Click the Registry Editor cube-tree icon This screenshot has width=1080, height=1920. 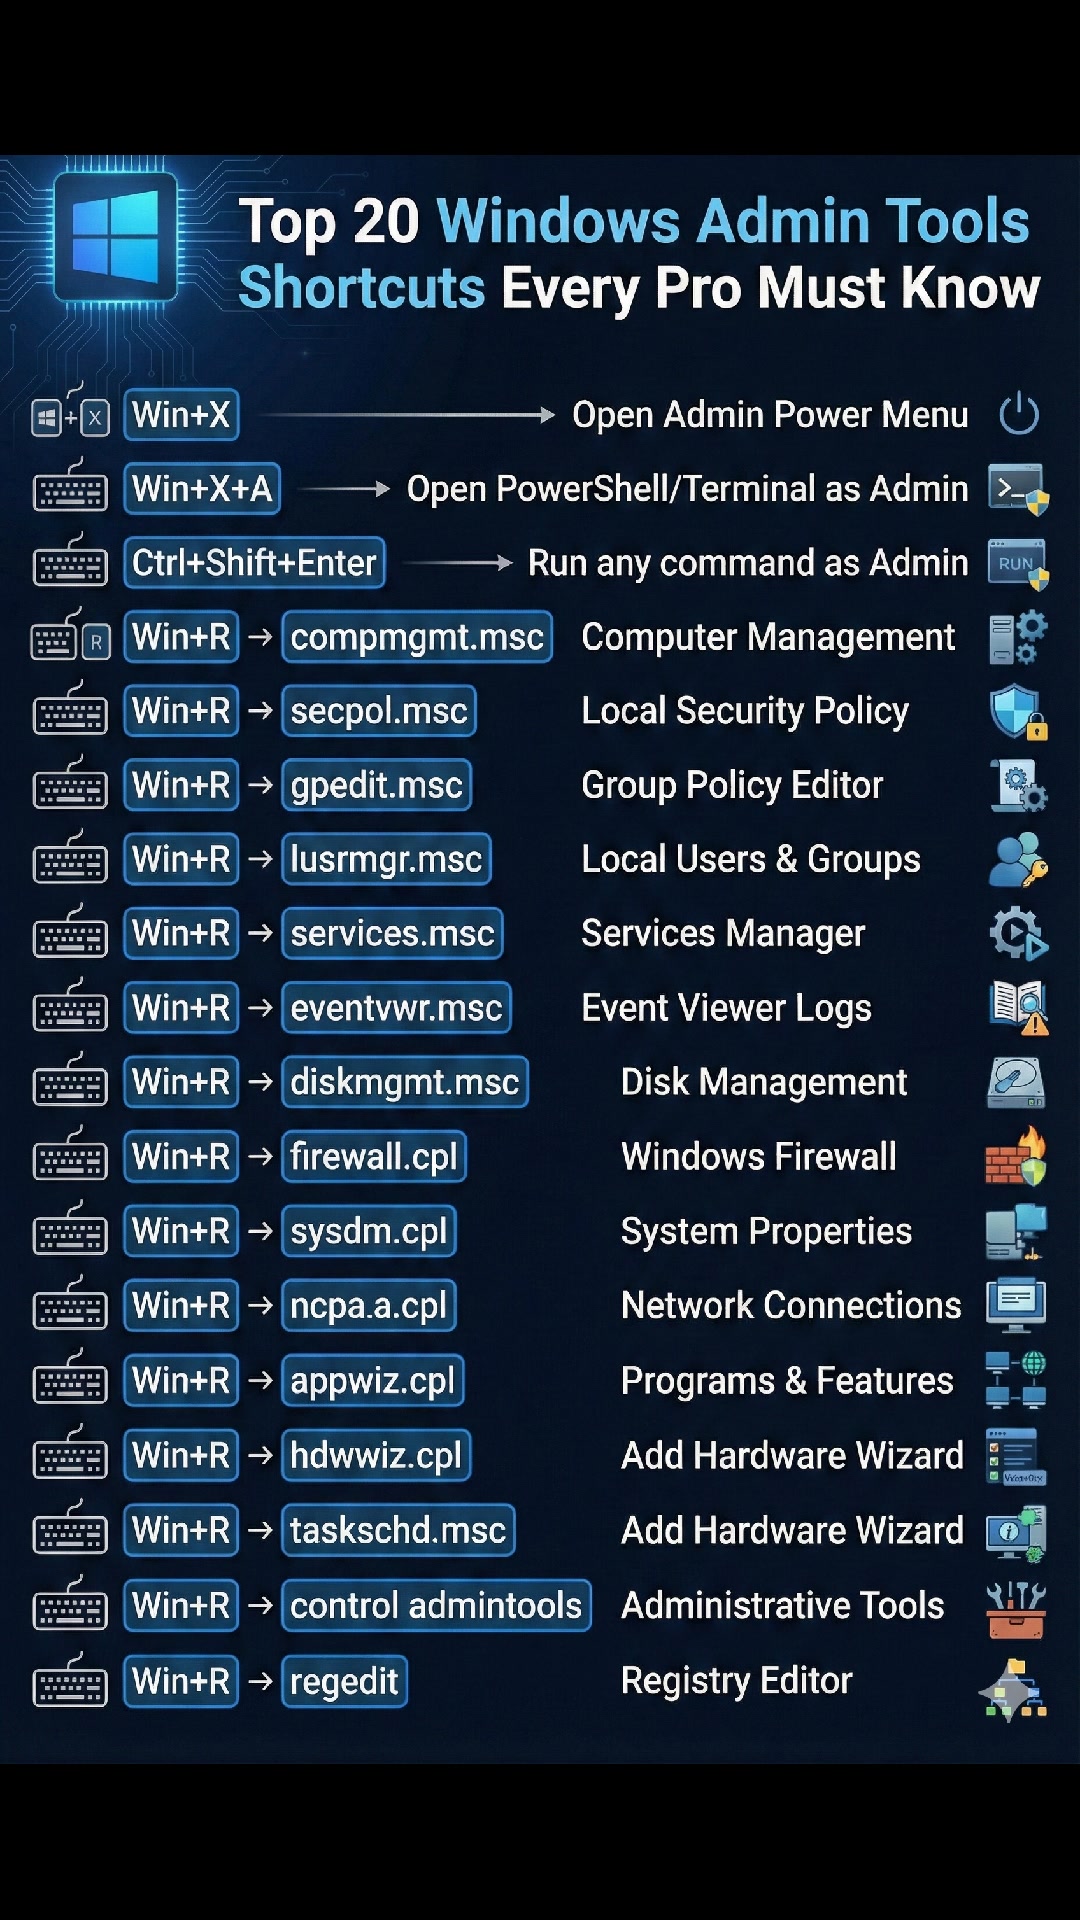(1014, 1689)
